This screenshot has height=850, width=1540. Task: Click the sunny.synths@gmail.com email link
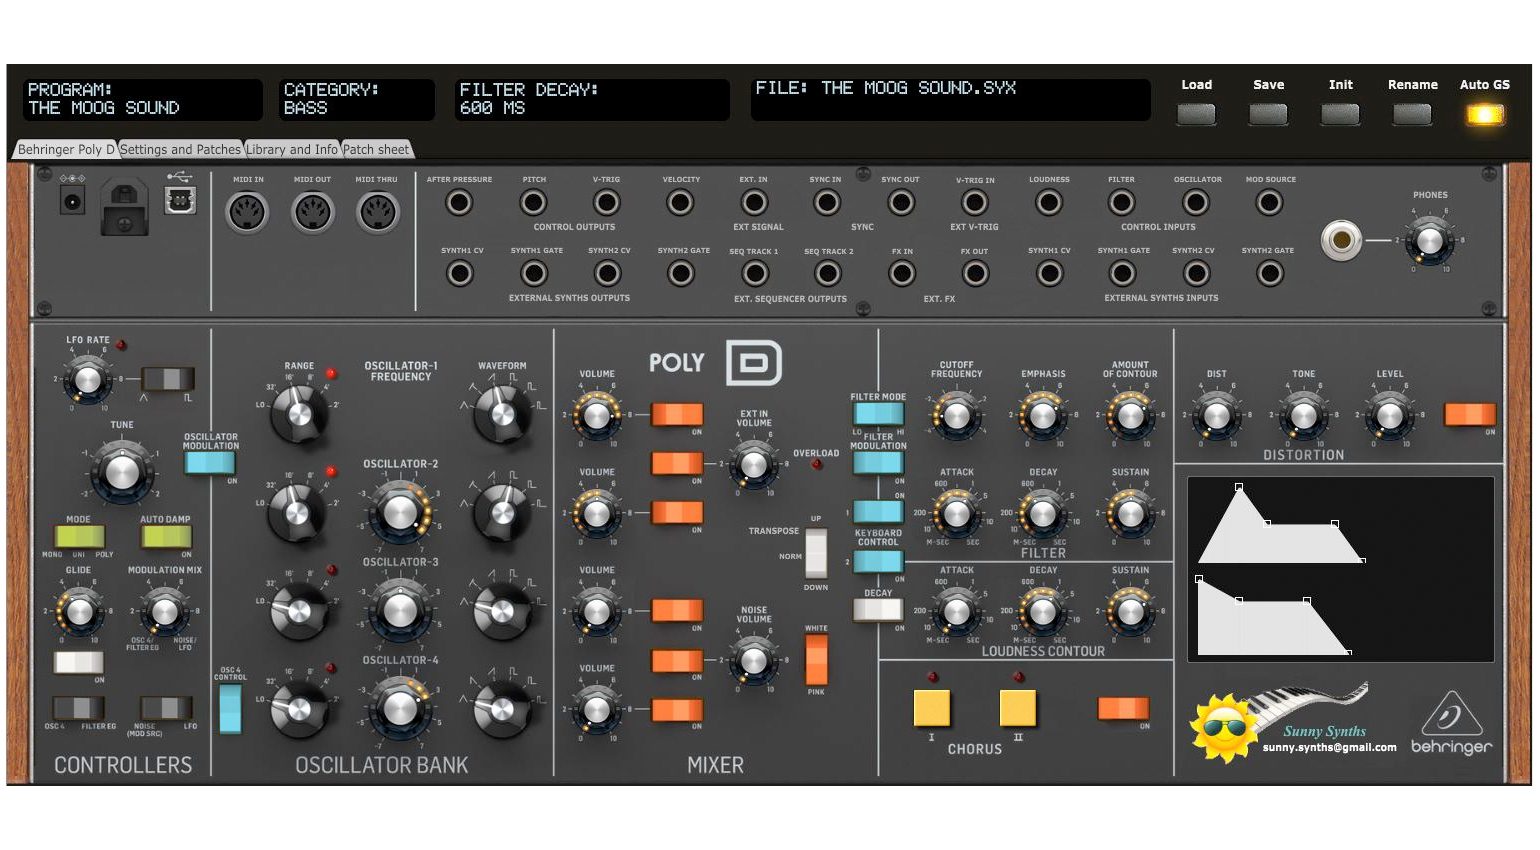(x=1329, y=747)
